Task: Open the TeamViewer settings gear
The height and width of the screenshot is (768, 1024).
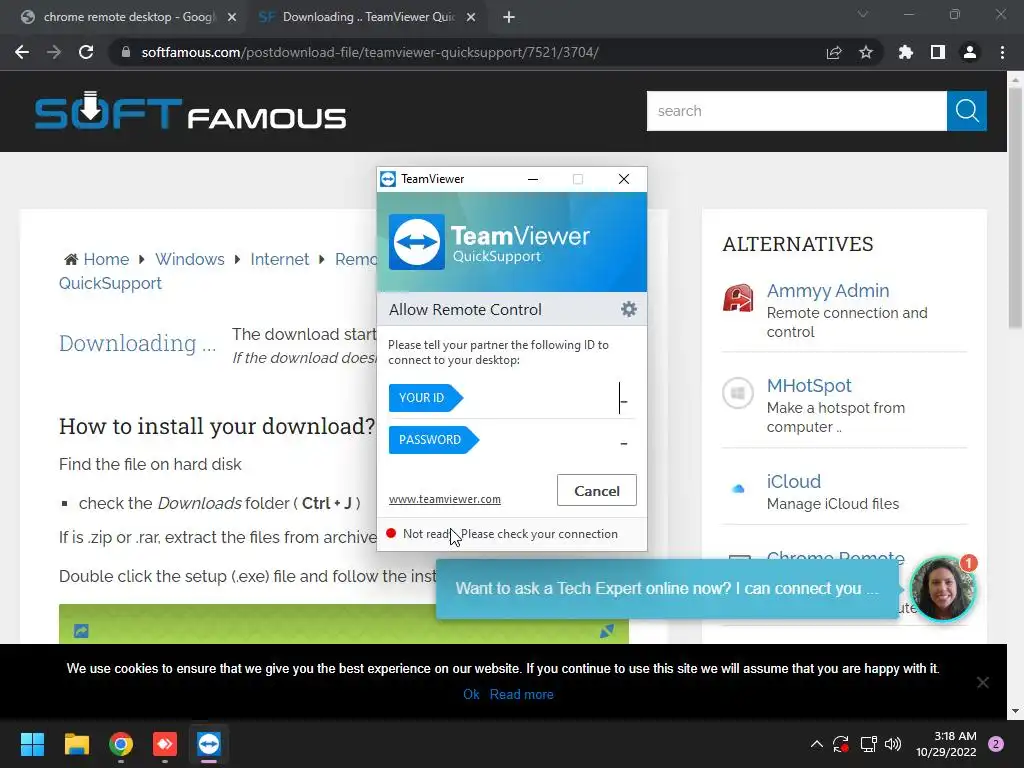Action: [x=628, y=309]
